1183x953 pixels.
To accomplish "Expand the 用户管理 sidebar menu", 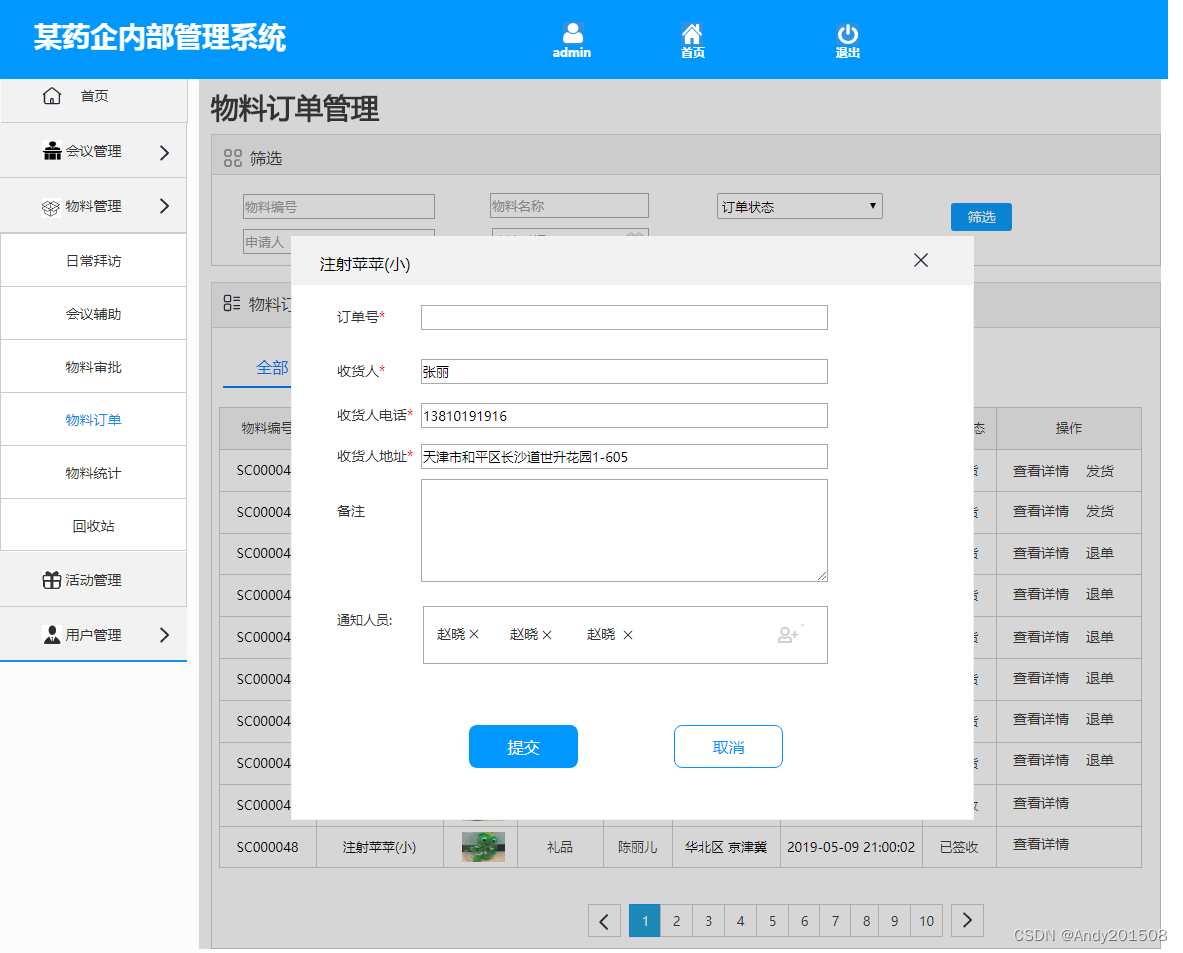I will [165, 633].
